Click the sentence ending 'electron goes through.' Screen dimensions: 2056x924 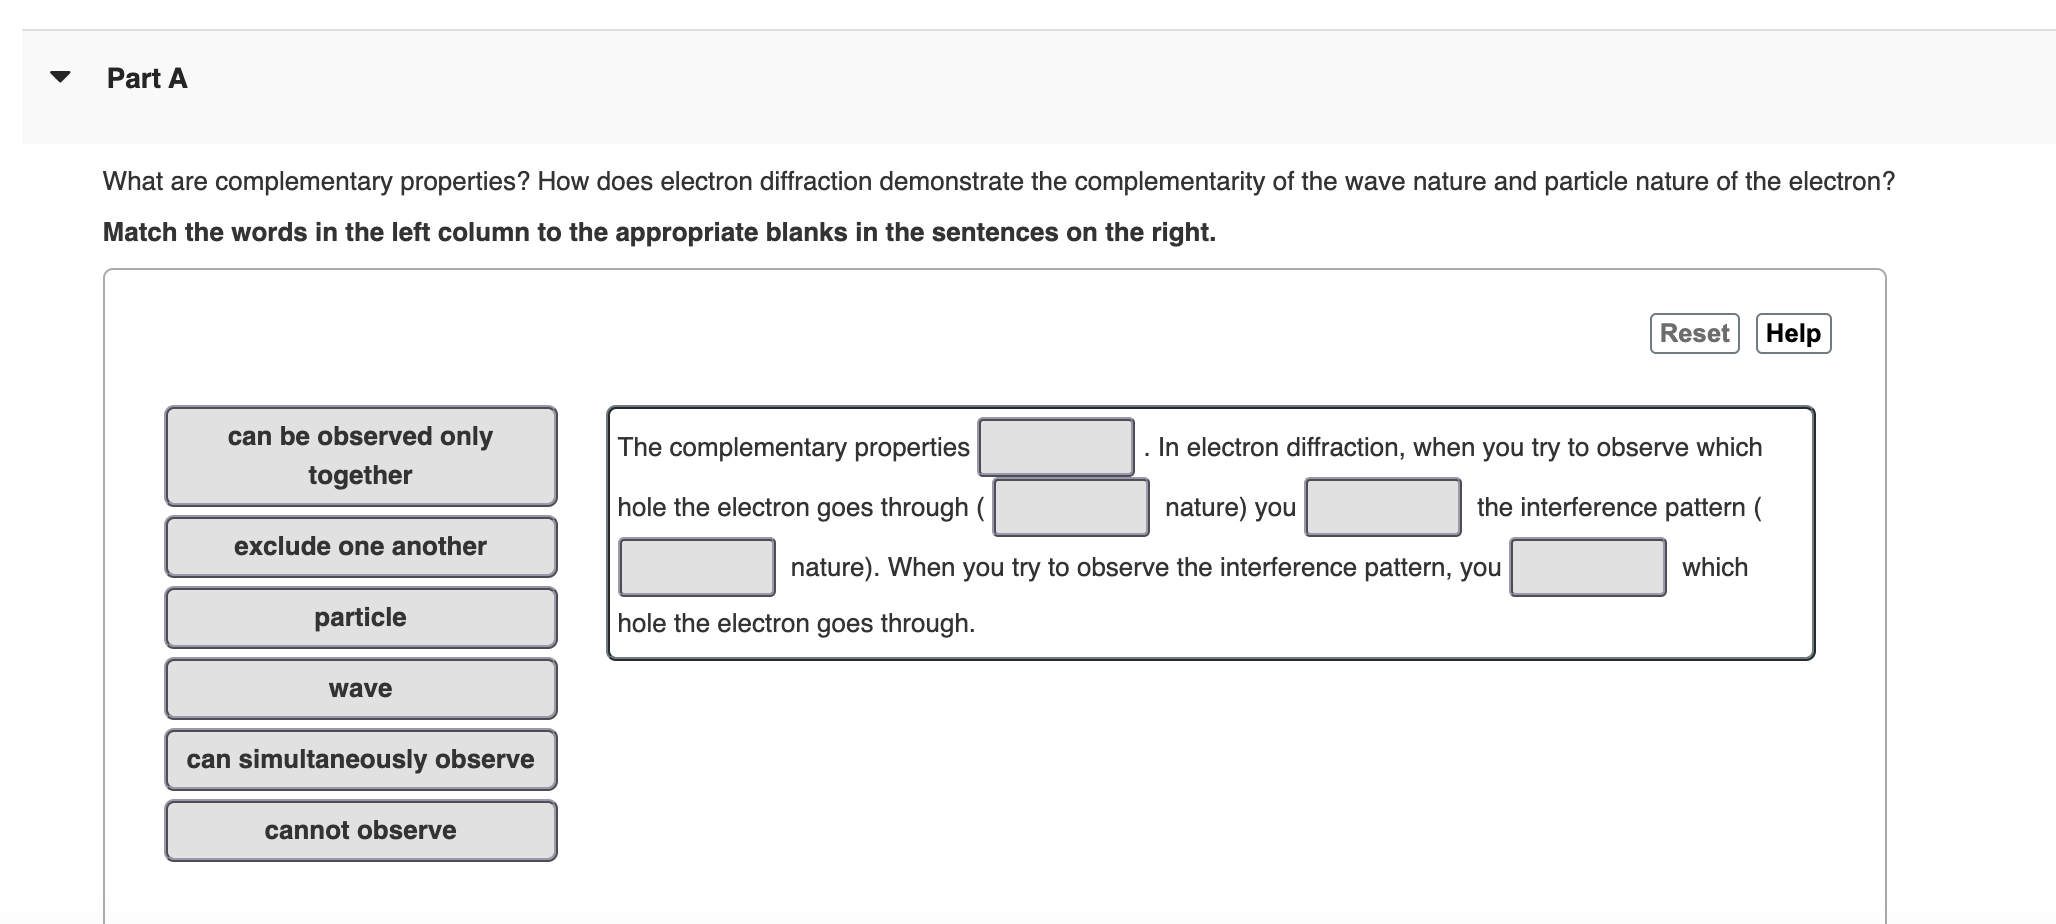[x=794, y=622]
